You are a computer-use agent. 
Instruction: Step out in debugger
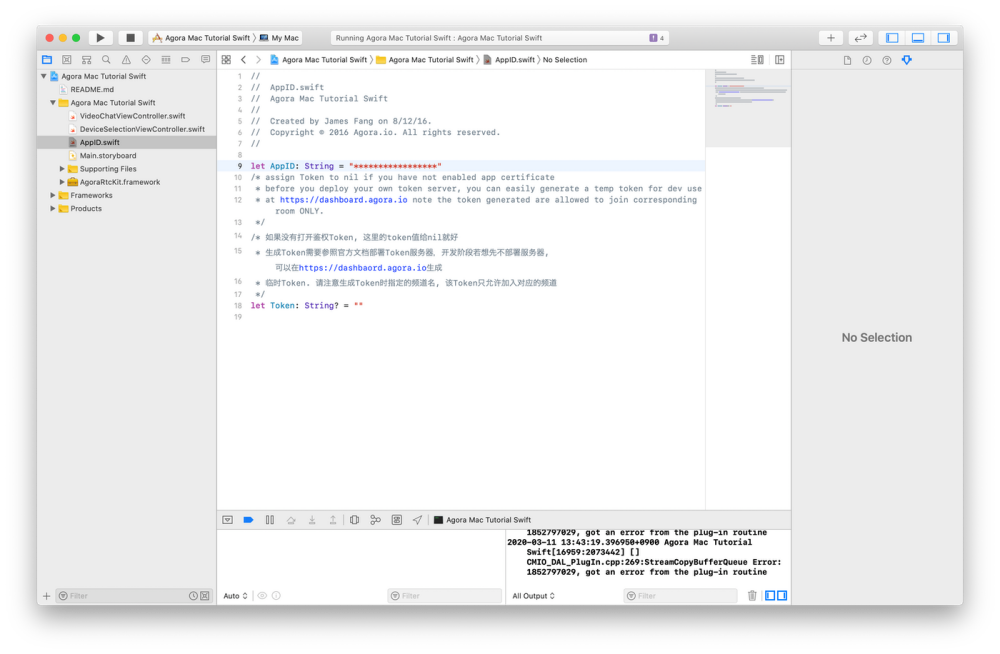coord(333,520)
